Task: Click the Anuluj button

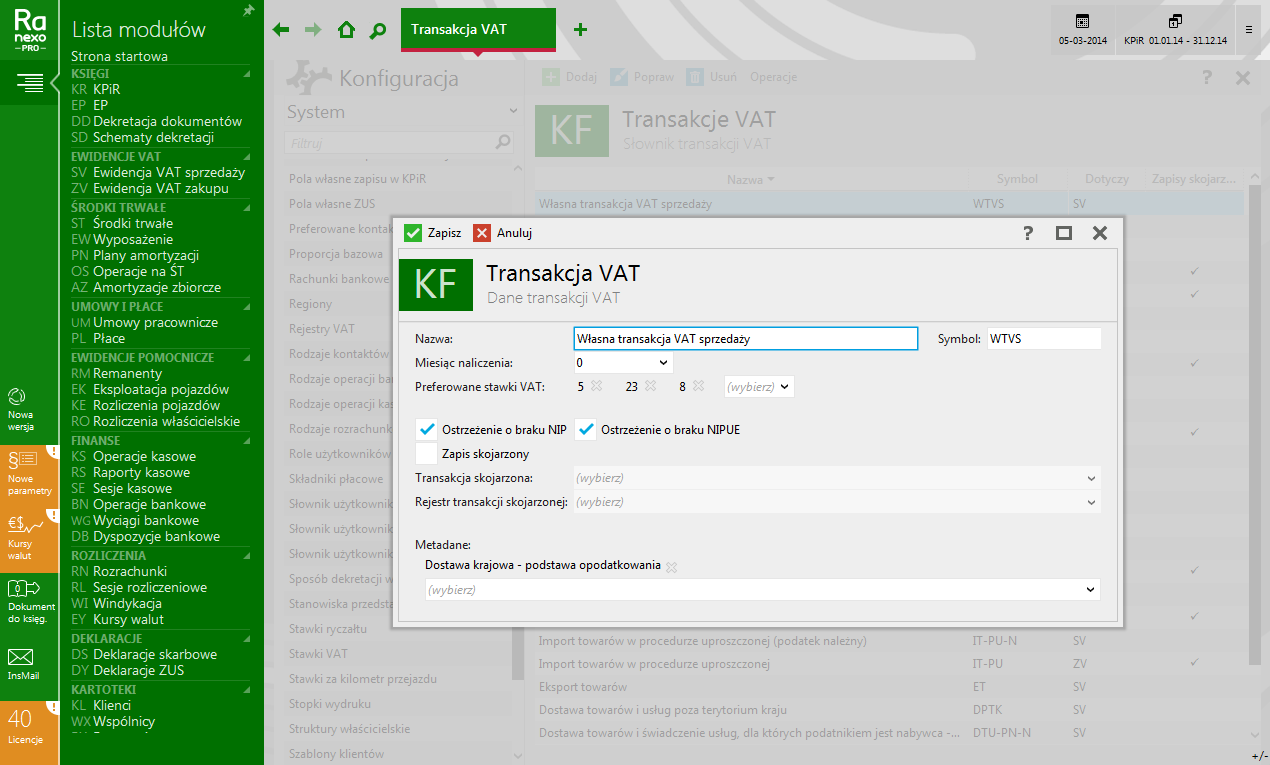Action: 503,233
